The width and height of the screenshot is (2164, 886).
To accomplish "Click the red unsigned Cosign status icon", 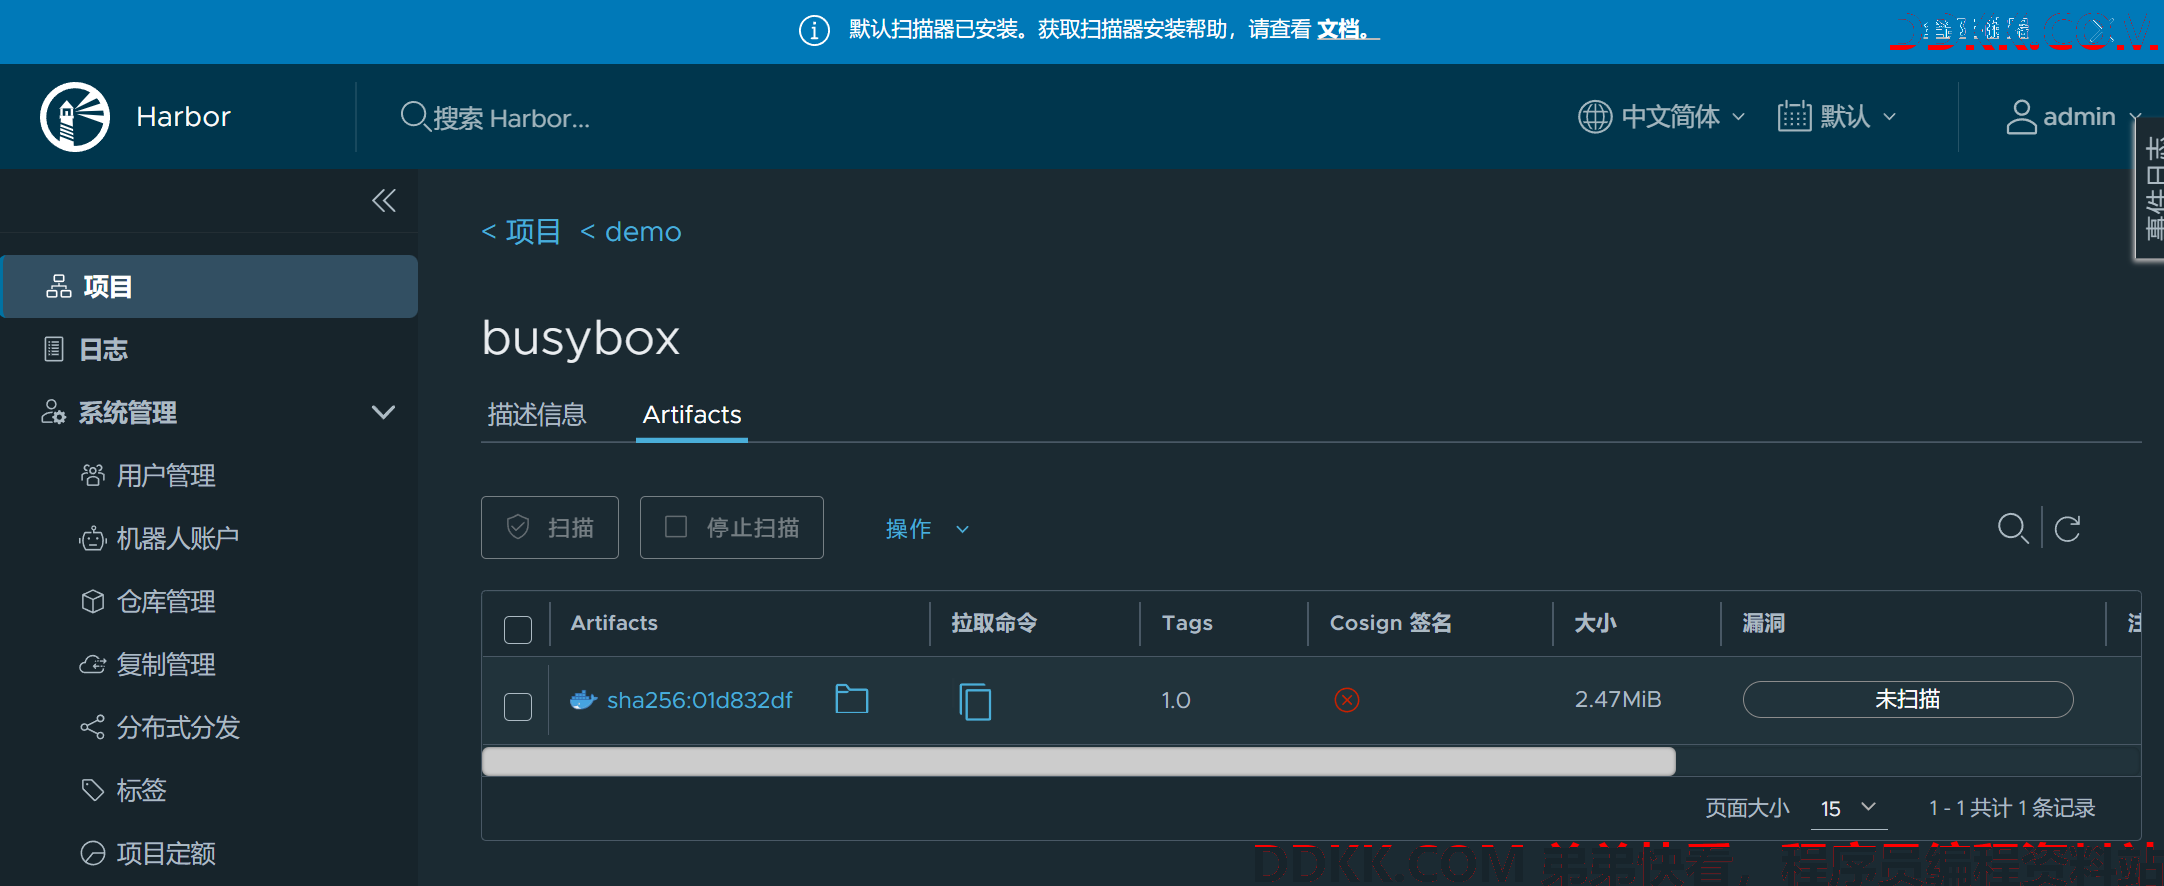I will pyautogui.click(x=1347, y=700).
